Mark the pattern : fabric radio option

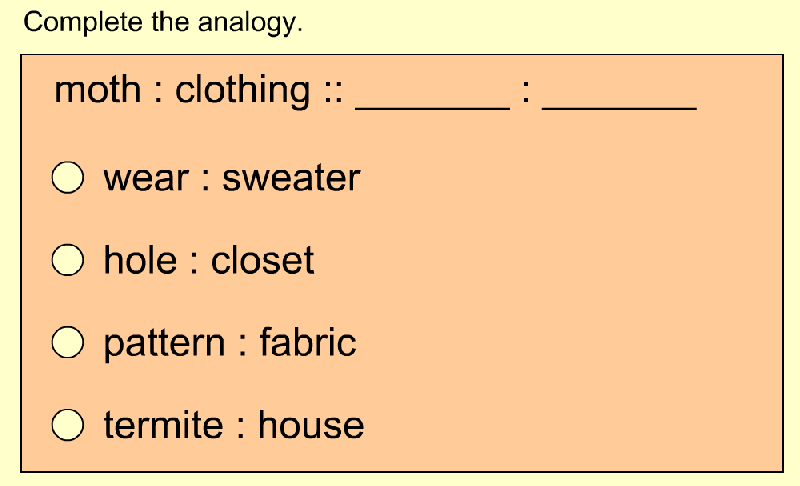click(x=68, y=342)
